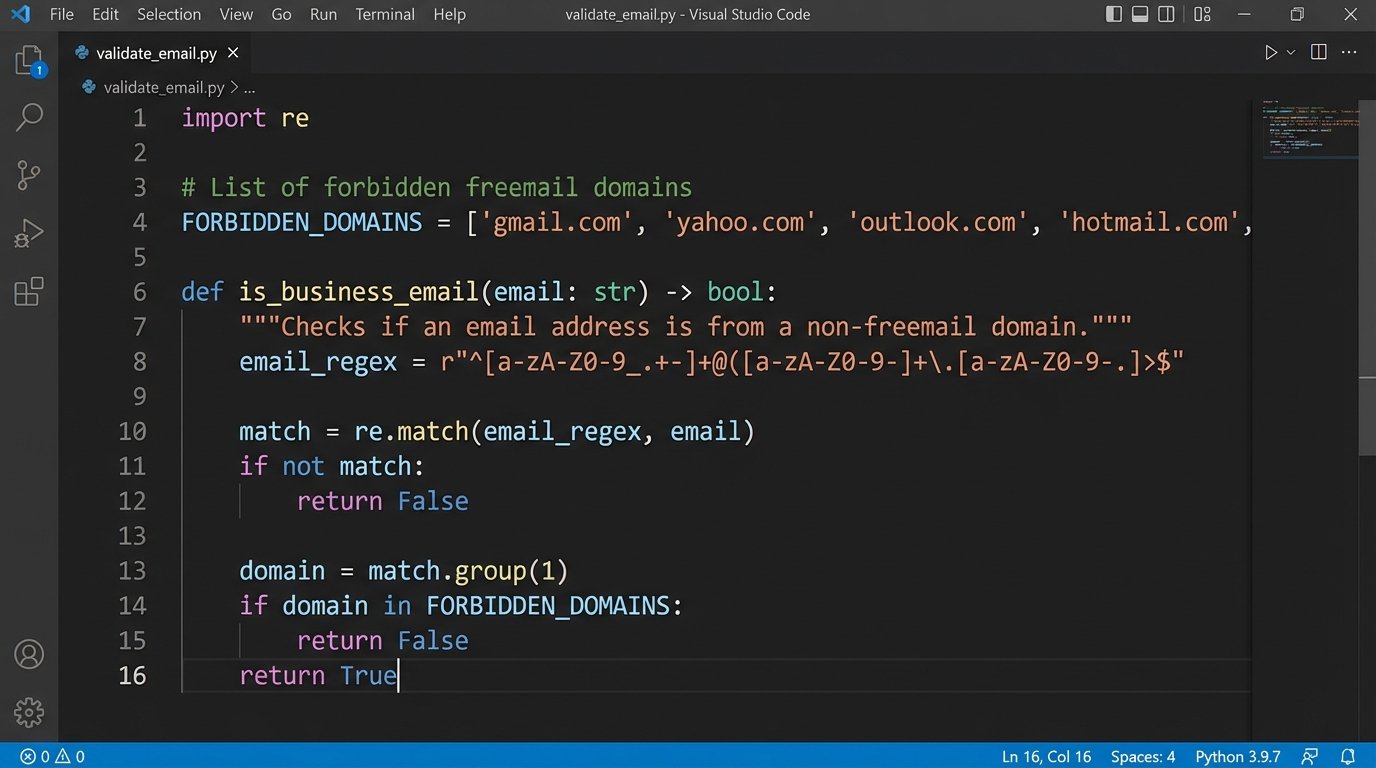This screenshot has width=1376, height=768.
Task: Click the notifications bell in status bar
Action: tap(1348, 756)
